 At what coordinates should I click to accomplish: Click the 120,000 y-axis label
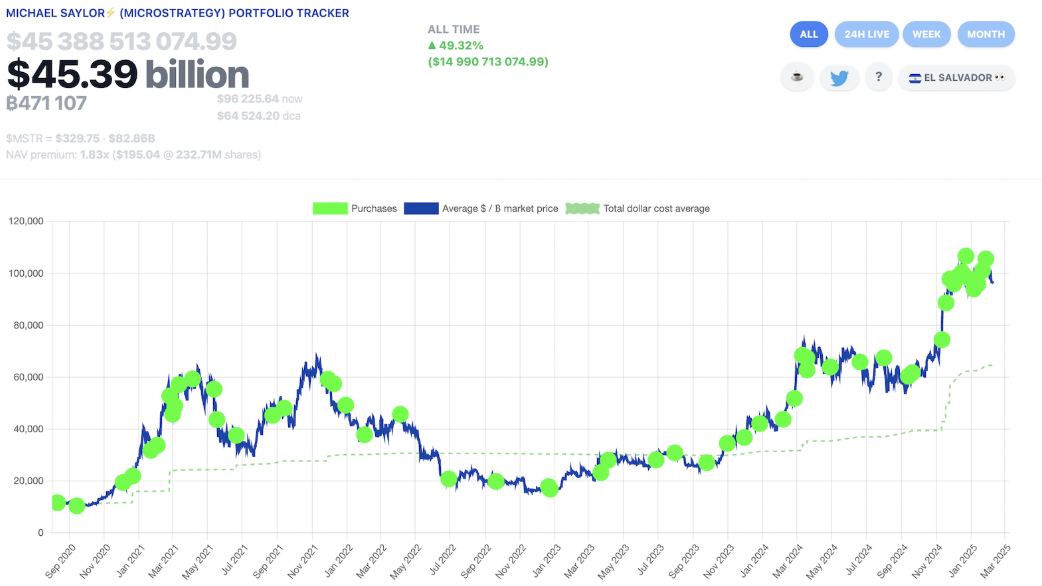pos(26,221)
